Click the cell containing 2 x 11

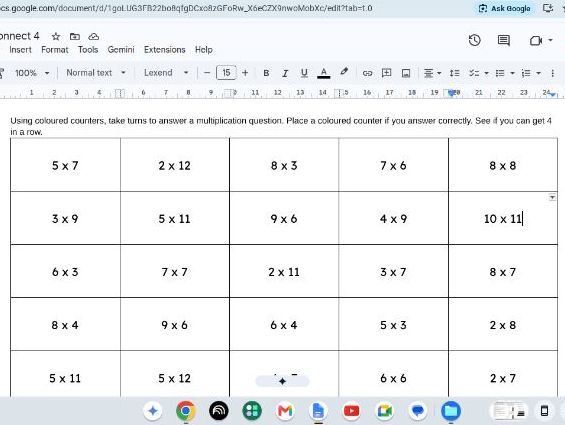284,271
